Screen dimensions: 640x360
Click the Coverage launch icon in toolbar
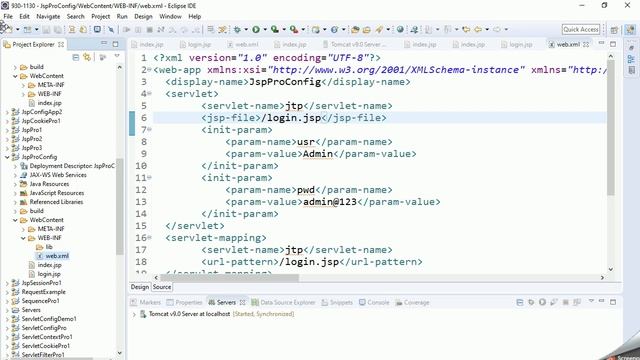point(275,29)
